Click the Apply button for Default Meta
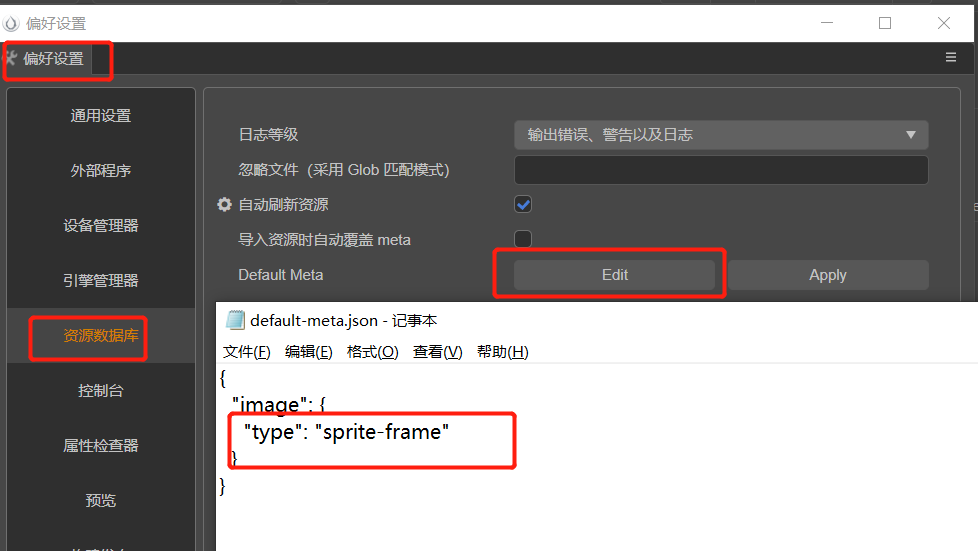The height and width of the screenshot is (551, 978). [x=828, y=275]
